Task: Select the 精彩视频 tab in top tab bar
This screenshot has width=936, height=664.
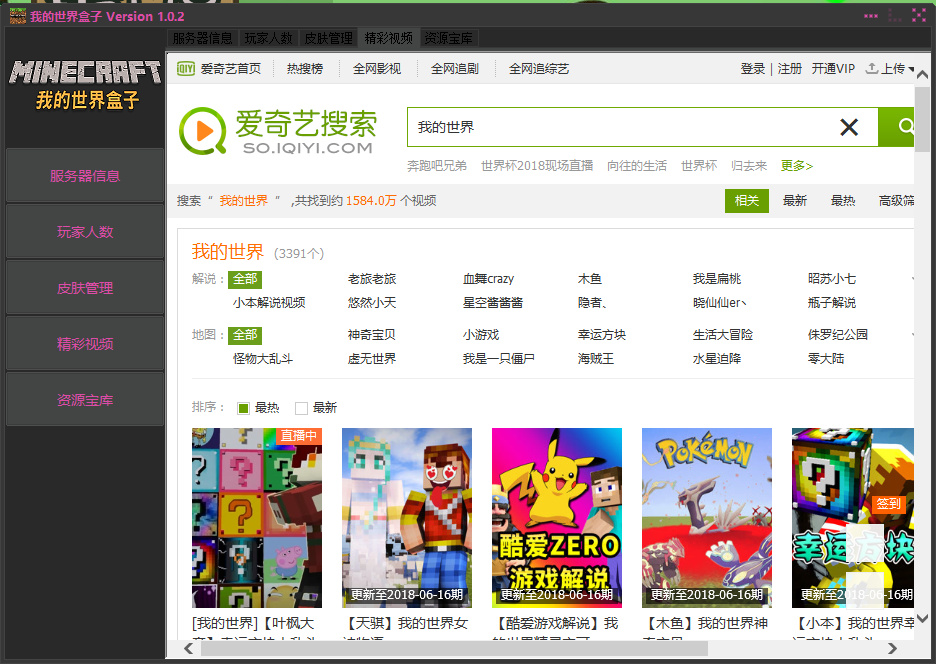Action: point(389,38)
